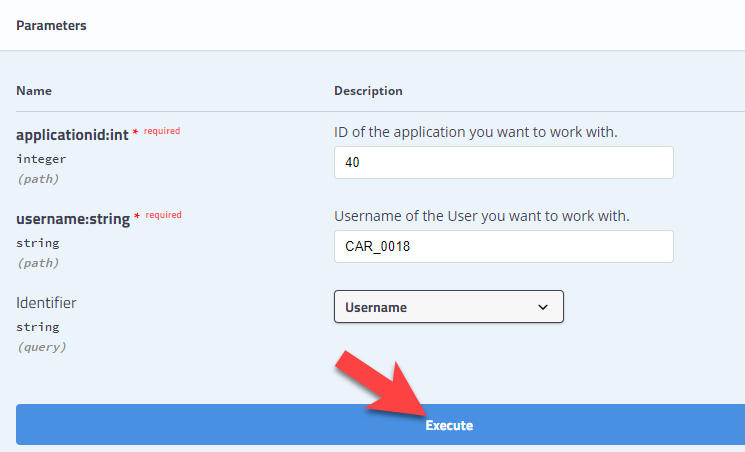745x452 pixels.
Task: Click the required marker beside applicationid
Action: tap(162, 131)
